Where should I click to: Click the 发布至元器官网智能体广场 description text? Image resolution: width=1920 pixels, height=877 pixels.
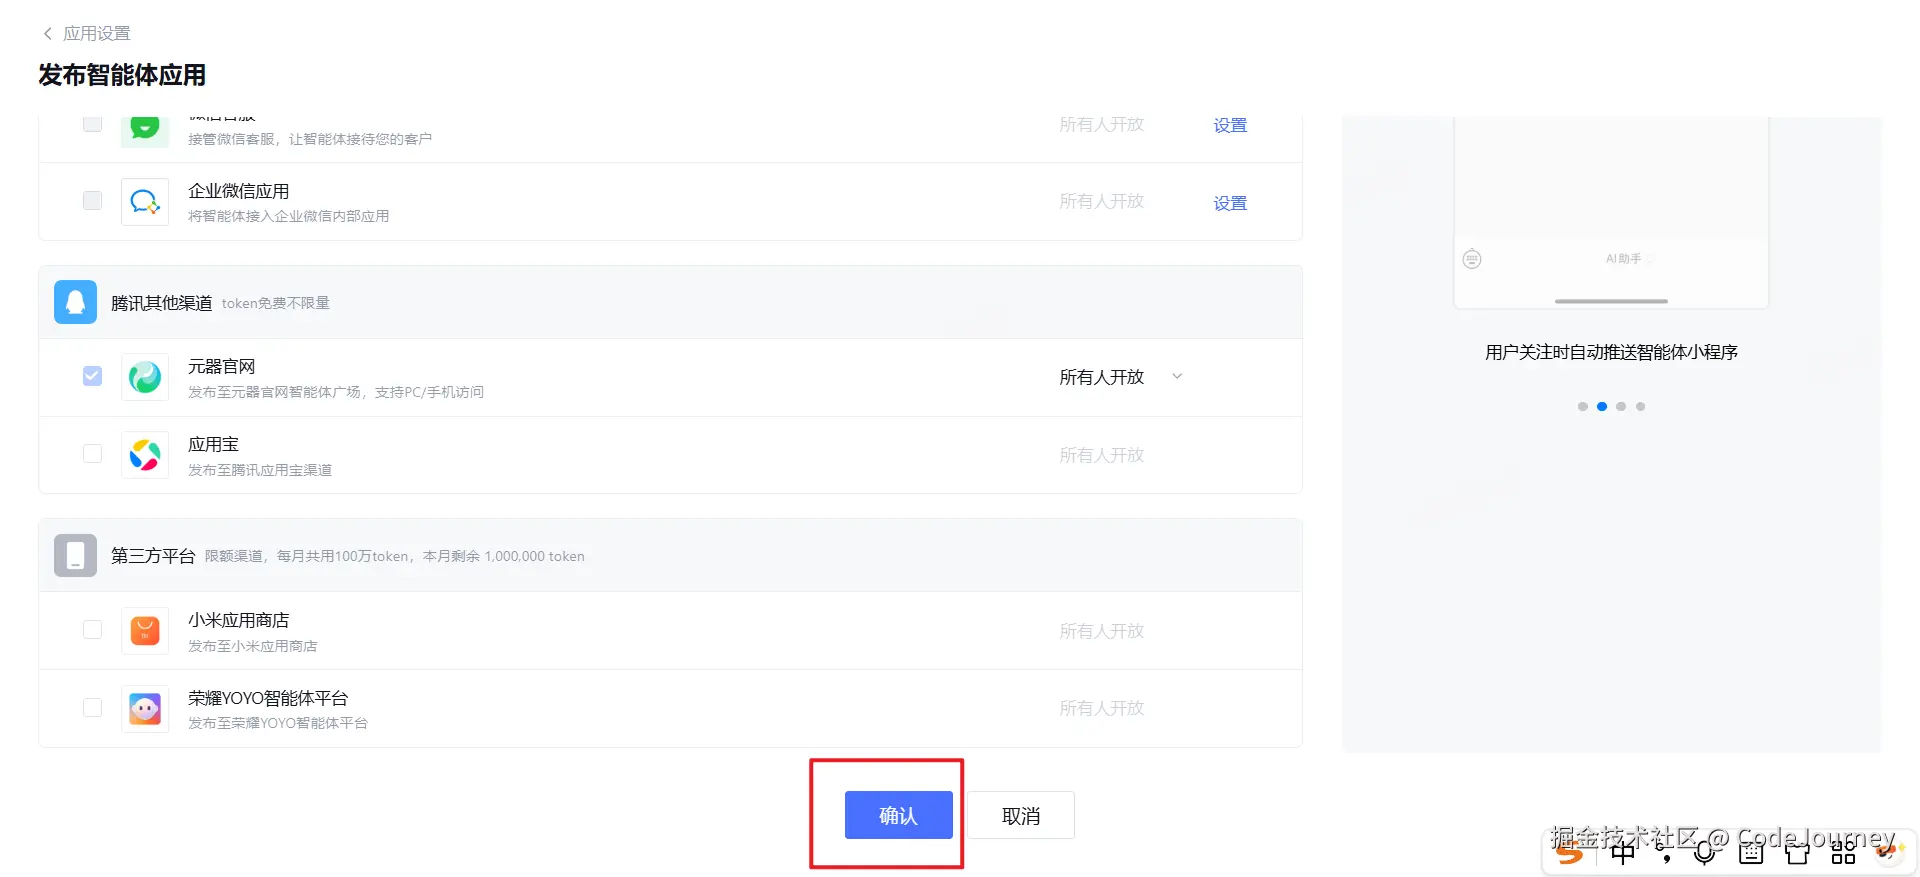point(336,392)
